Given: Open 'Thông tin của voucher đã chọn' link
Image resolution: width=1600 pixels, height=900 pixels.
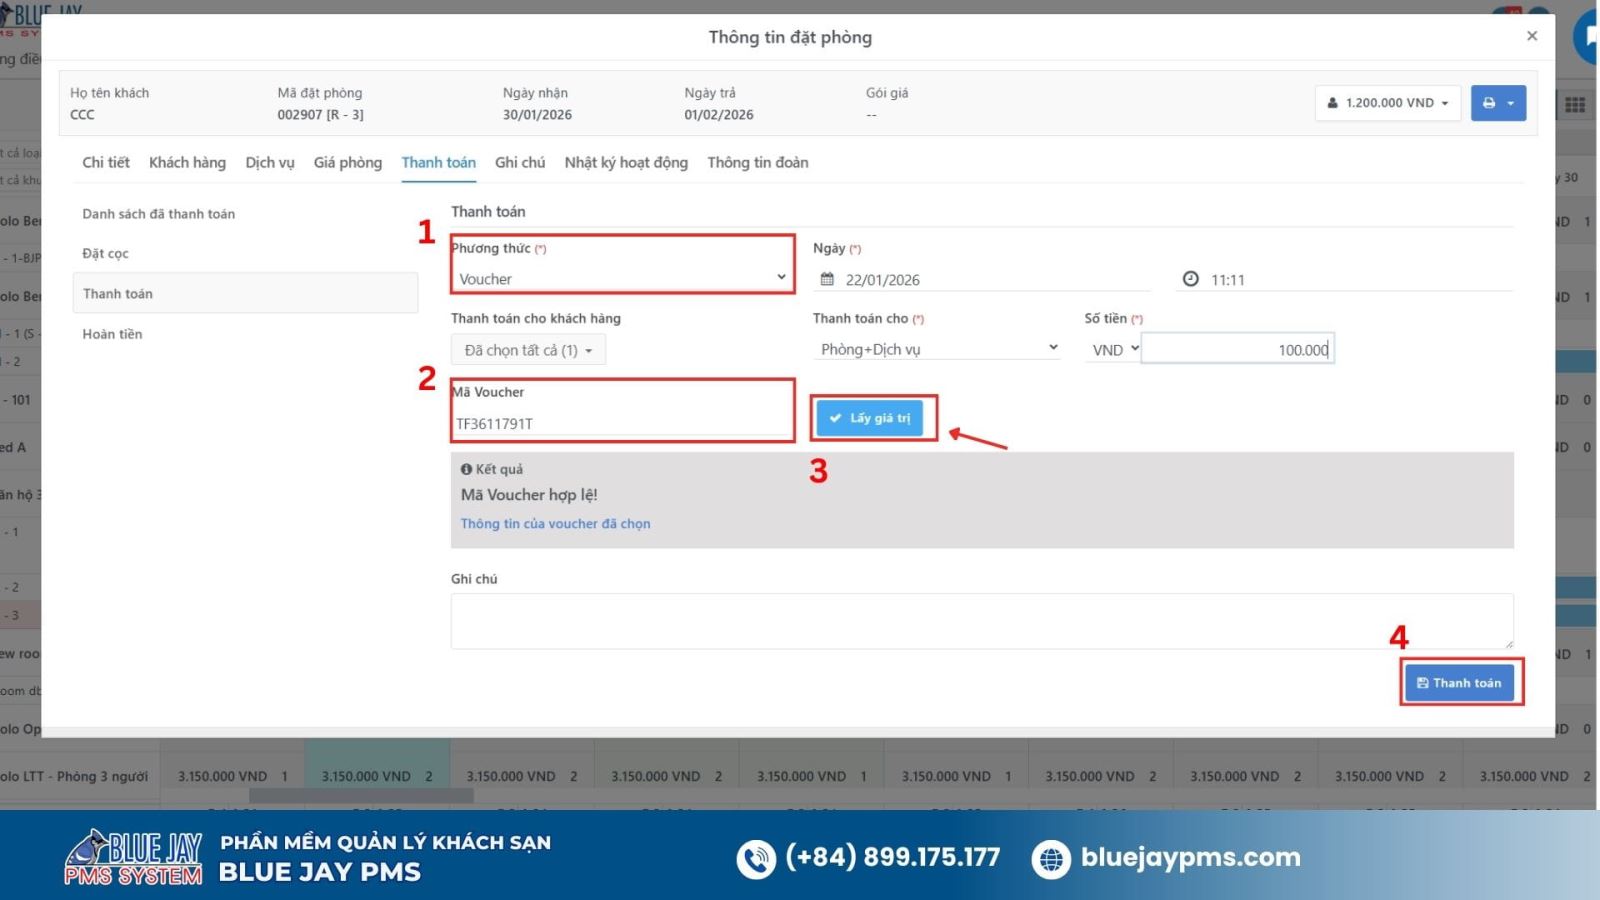Looking at the screenshot, I should coord(555,524).
